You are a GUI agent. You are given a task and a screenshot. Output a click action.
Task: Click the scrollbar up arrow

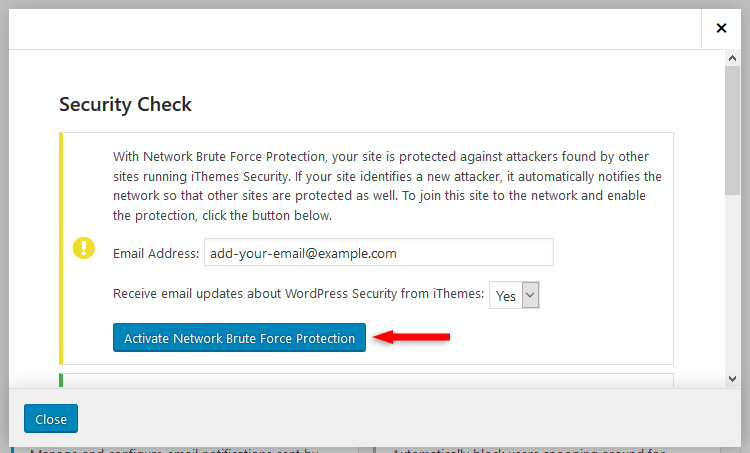pos(732,58)
